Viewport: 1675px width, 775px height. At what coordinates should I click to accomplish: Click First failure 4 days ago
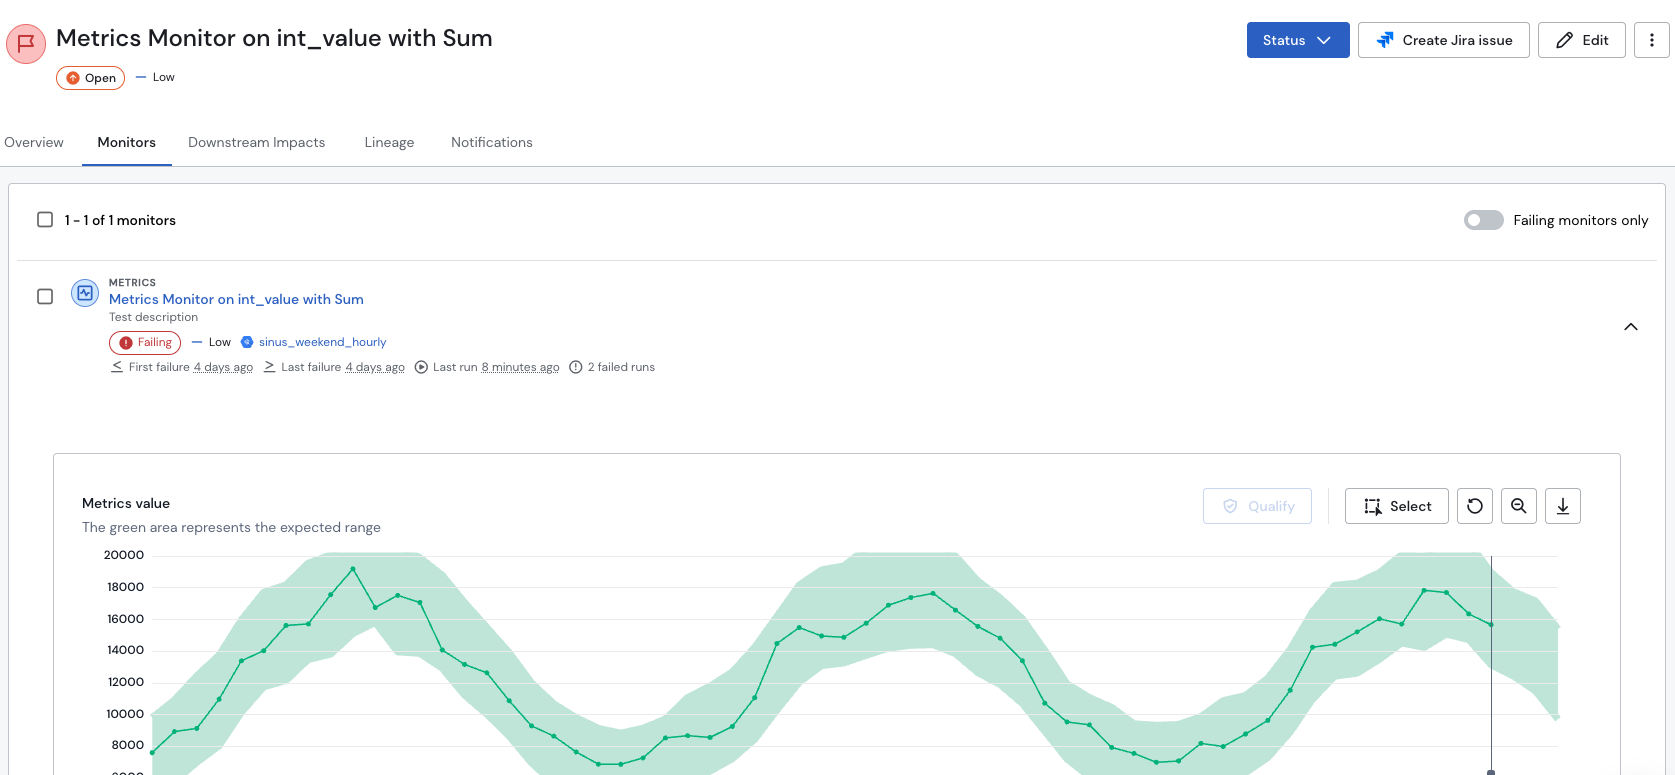[x=182, y=367]
